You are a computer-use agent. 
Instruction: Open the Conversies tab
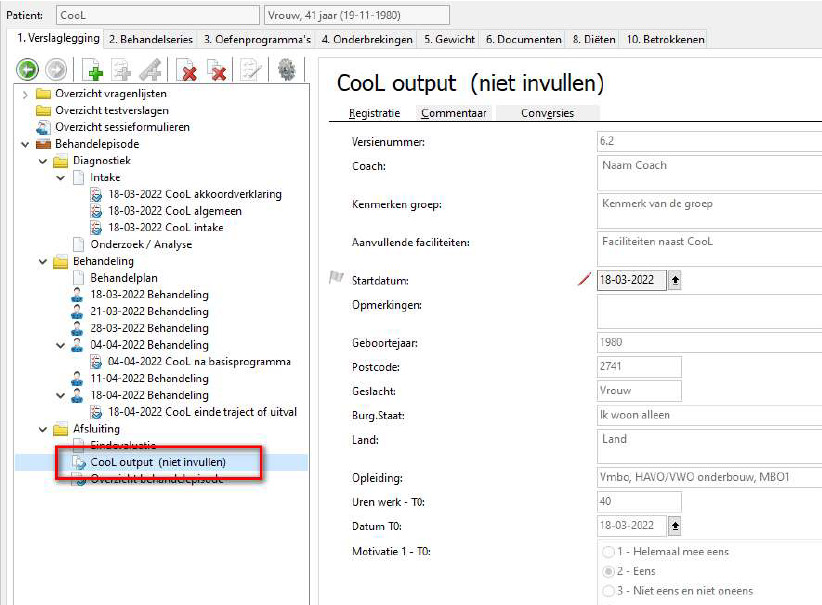[x=547, y=113]
